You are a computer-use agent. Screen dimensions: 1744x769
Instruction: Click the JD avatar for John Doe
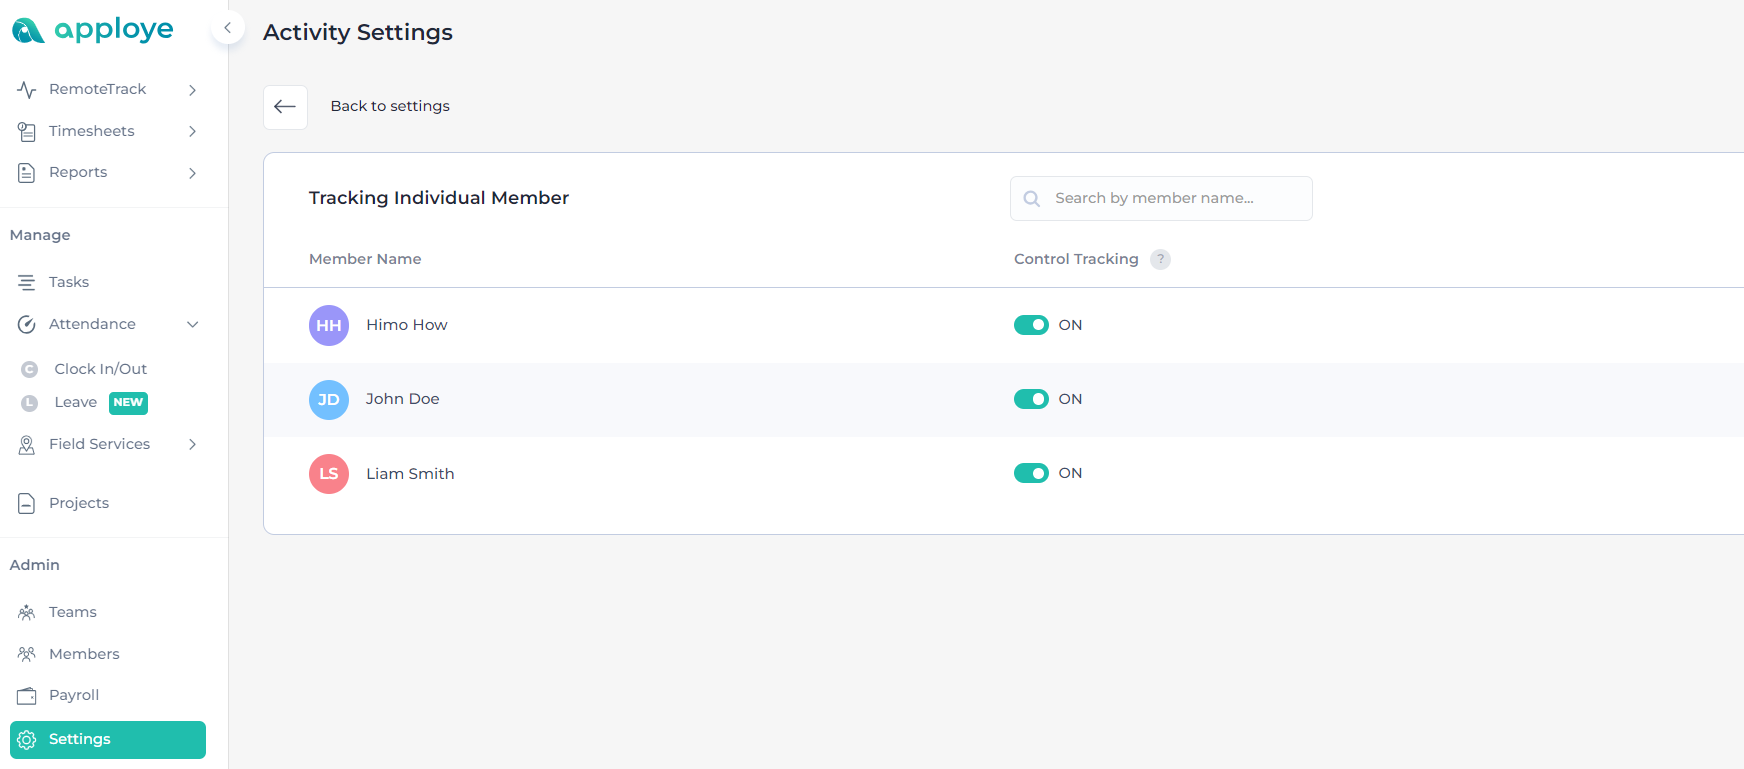329,400
